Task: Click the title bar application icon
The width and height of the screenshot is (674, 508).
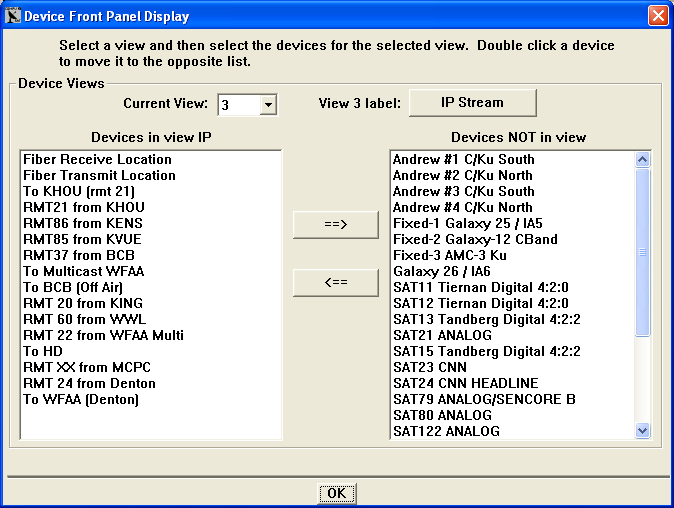Action: 13,16
